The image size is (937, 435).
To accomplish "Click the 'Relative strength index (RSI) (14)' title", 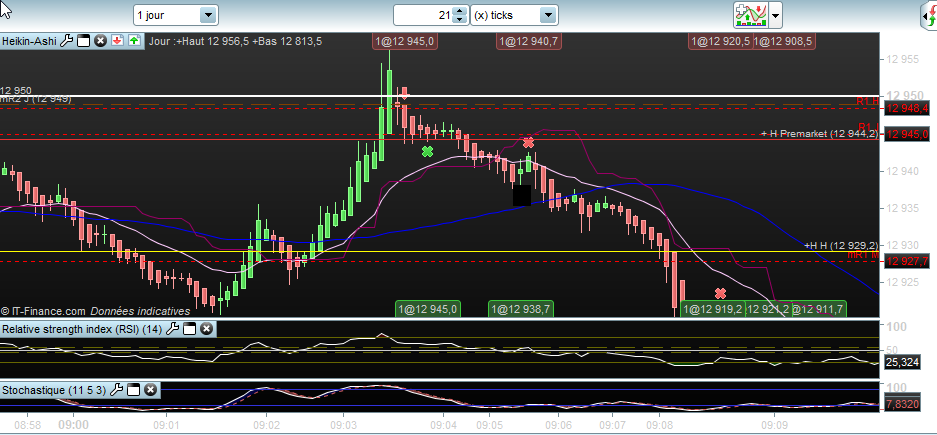I will point(82,329).
